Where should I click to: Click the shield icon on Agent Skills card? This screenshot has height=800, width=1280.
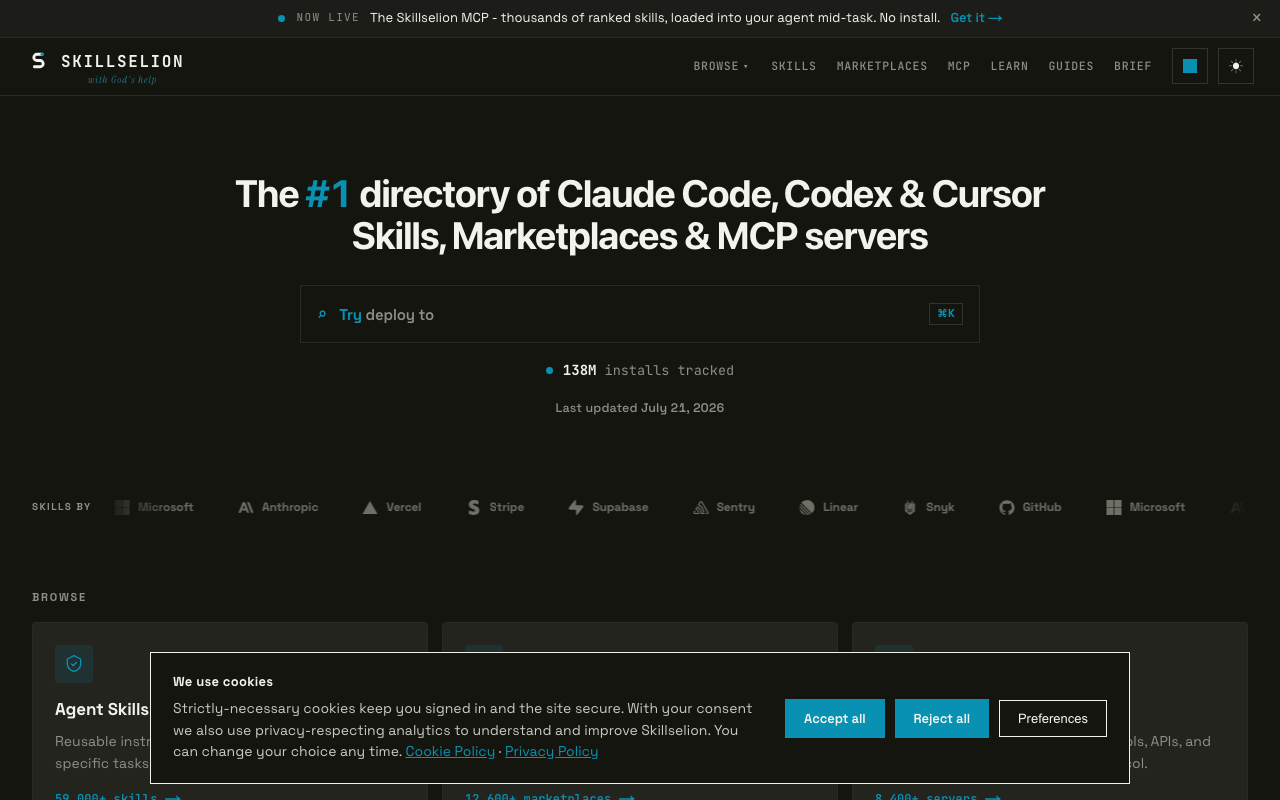74,664
